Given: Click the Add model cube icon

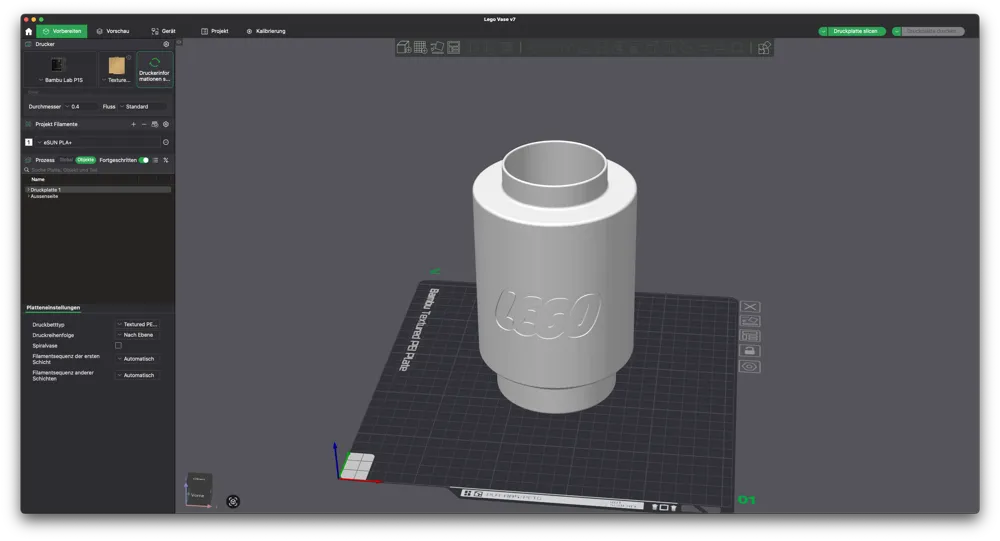Looking at the screenshot, I should pos(404,47).
